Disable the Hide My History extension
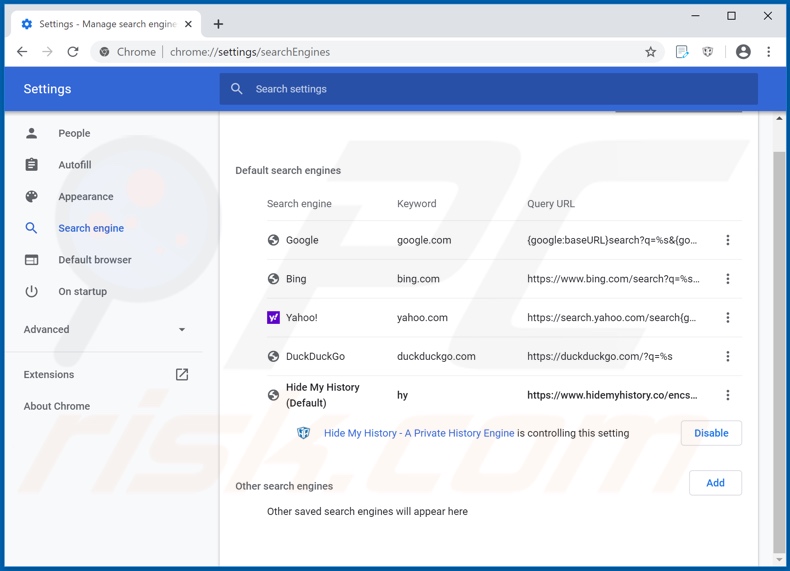This screenshot has height=571, width=790. click(x=711, y=433)
